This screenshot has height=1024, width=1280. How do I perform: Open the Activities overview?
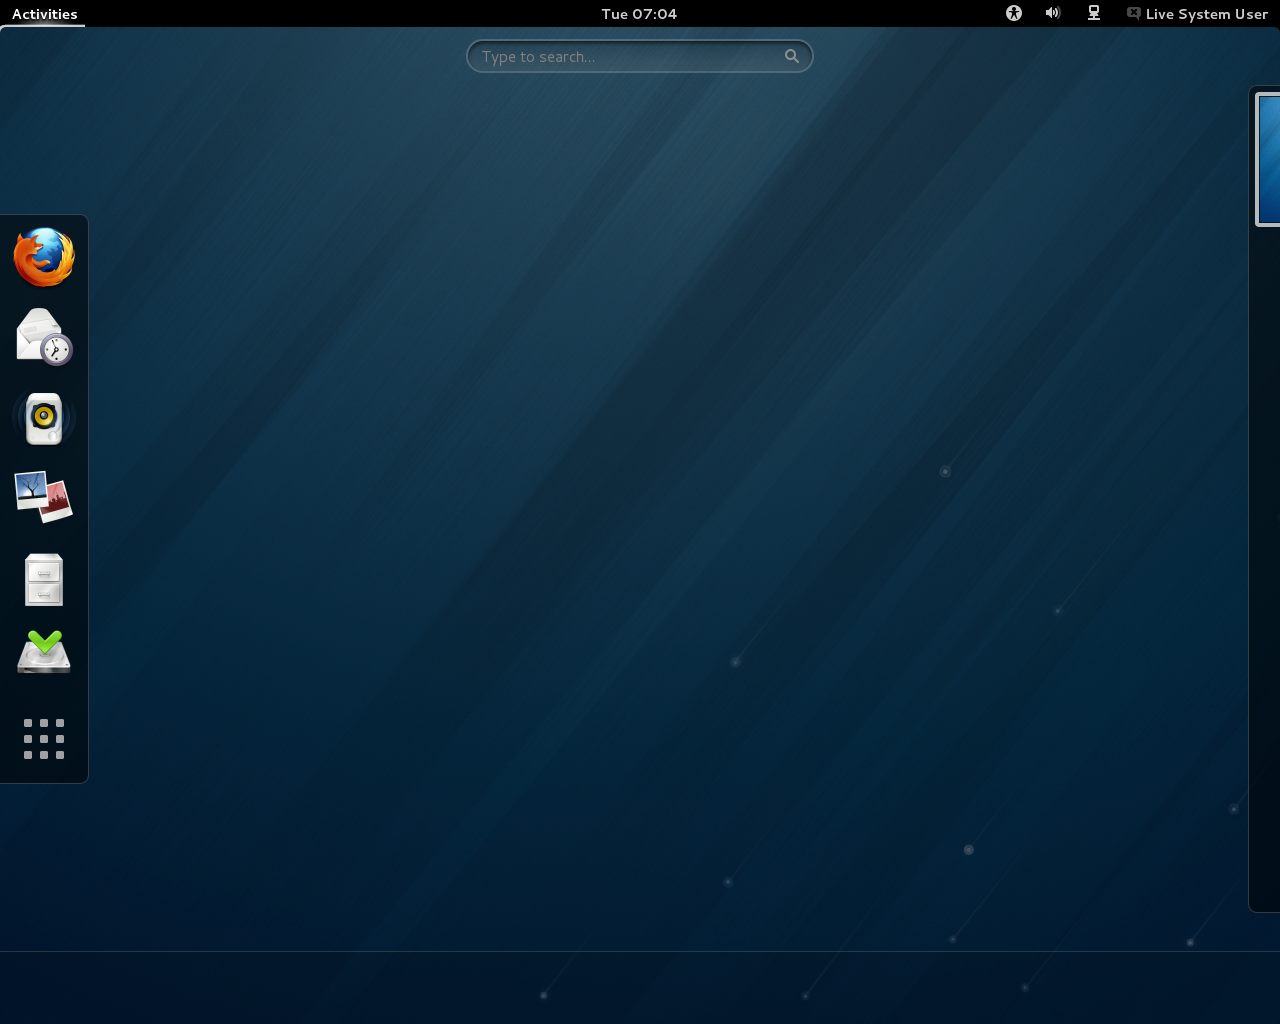tap(43, 13)
